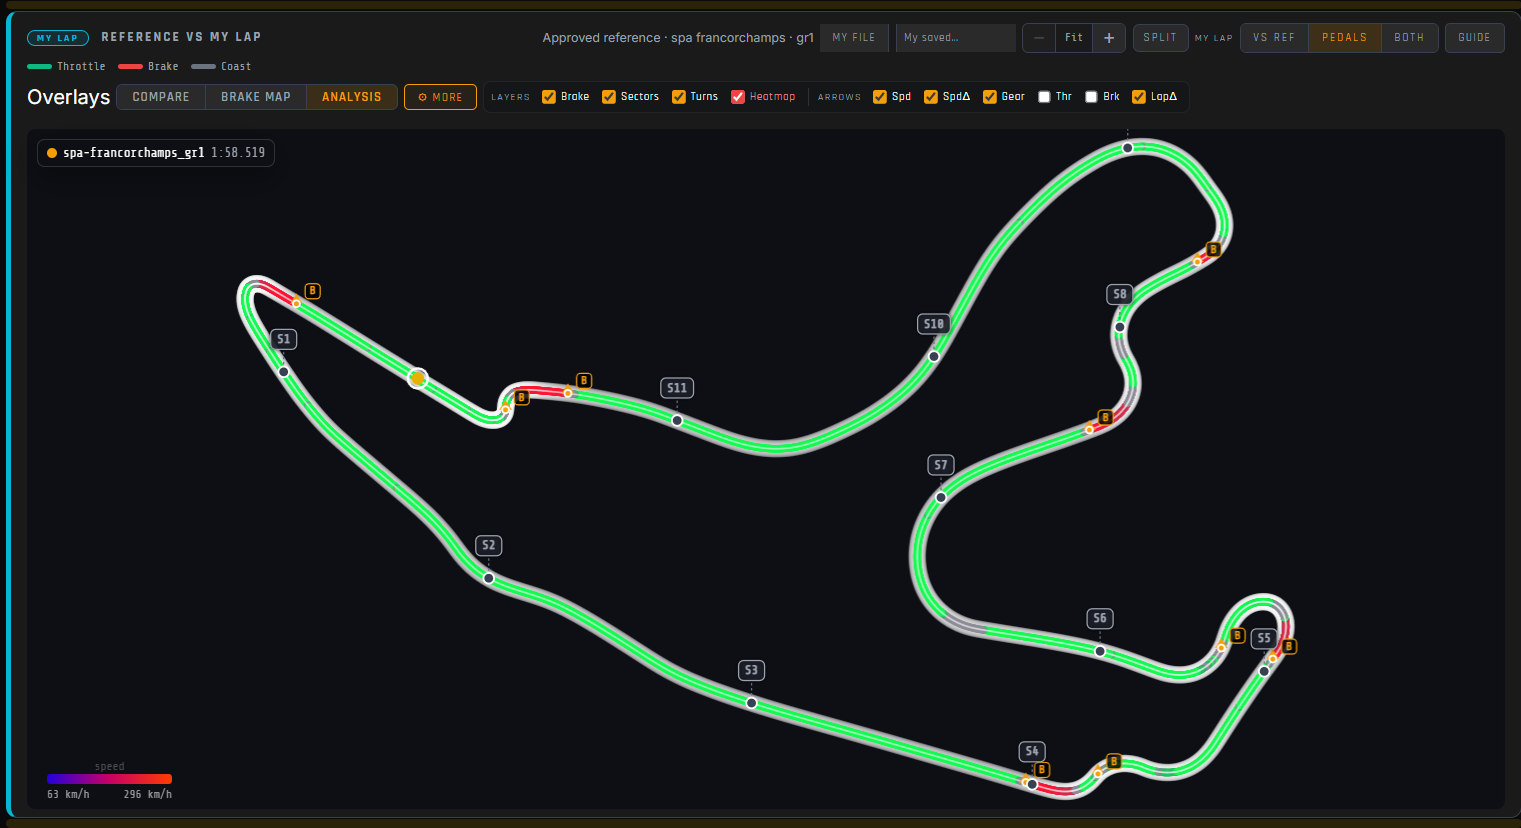Select the PEDALS view tab
1521x828 pixels.
1345,38
